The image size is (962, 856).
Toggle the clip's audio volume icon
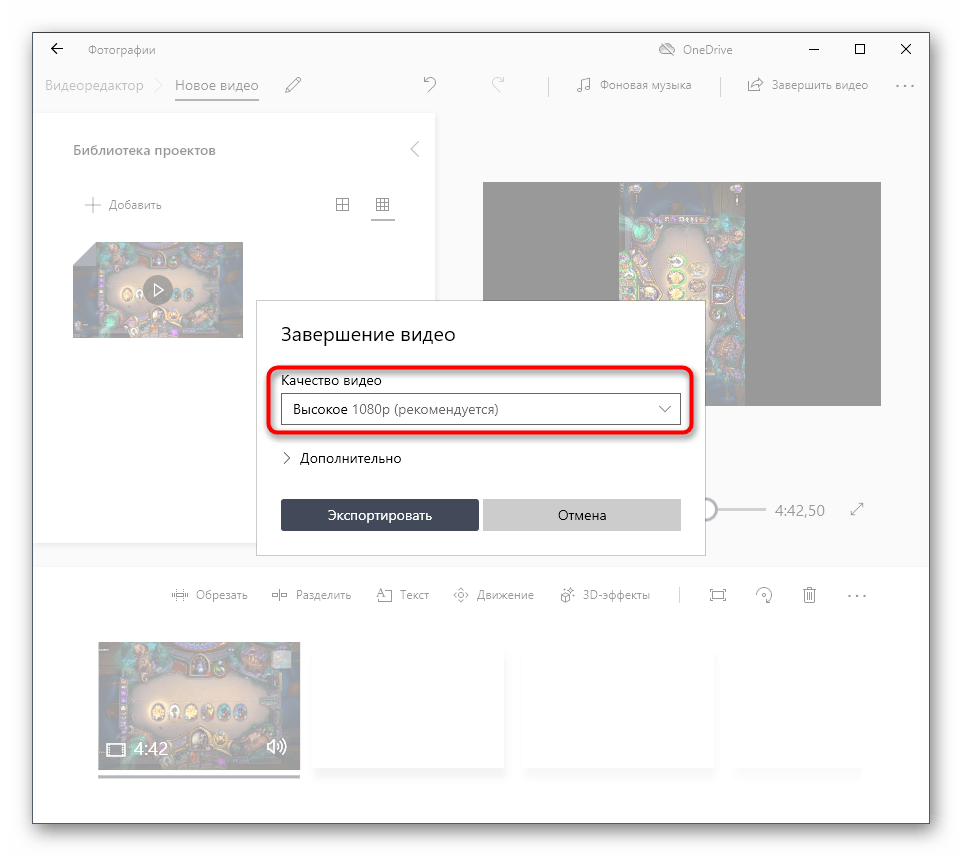click(277, 747)
